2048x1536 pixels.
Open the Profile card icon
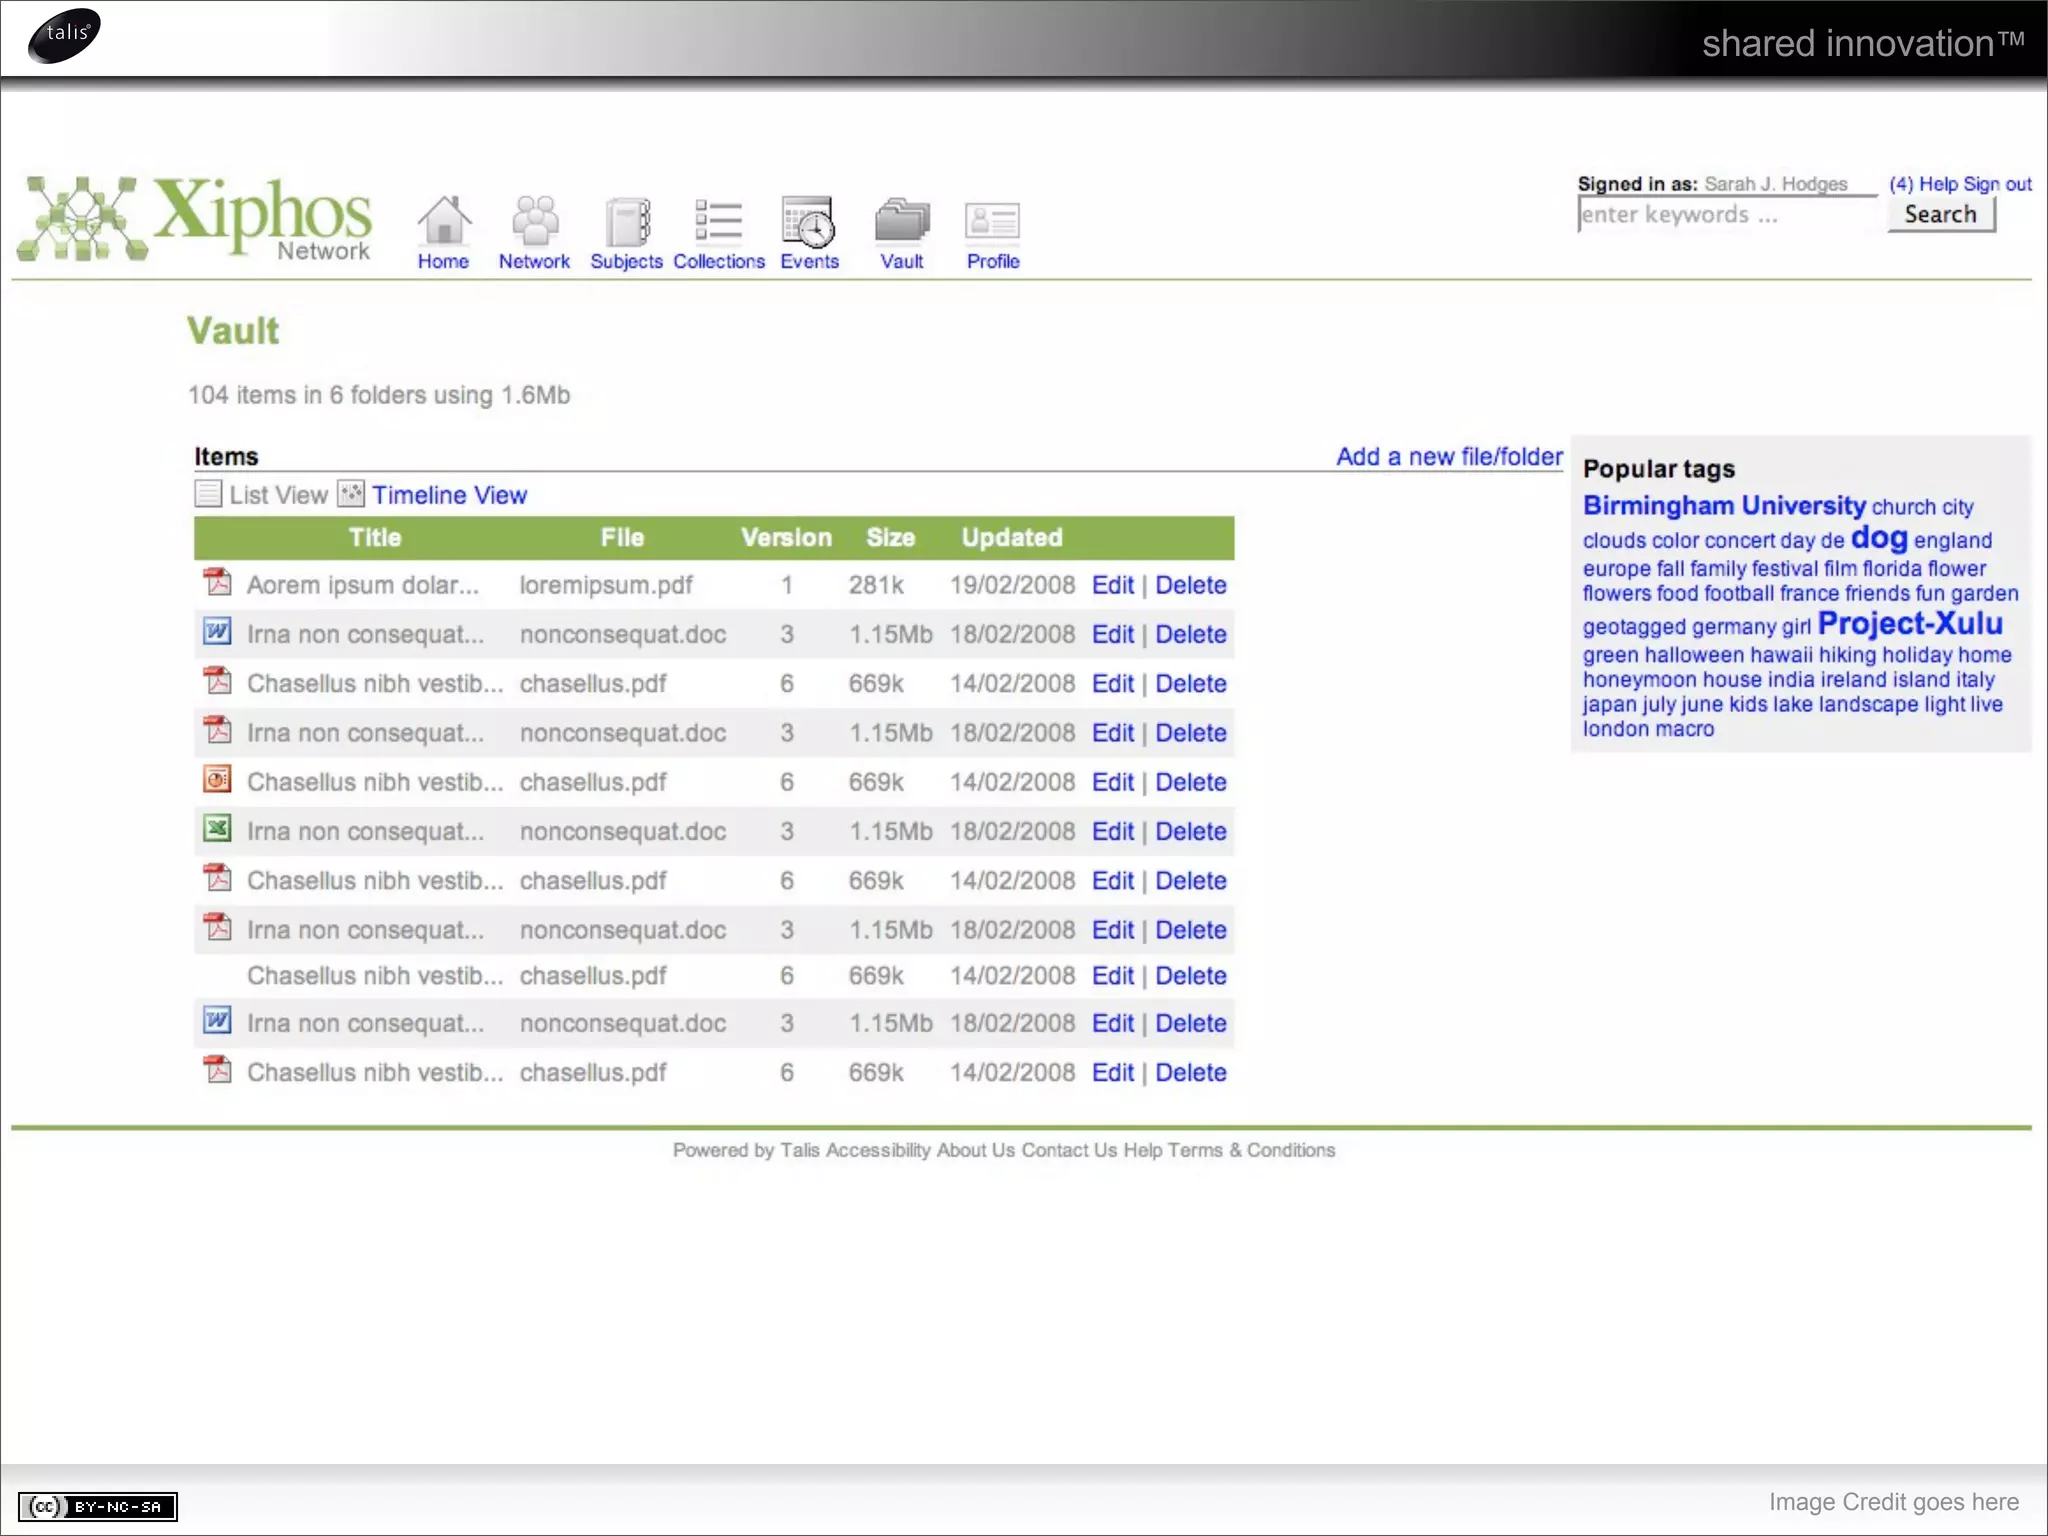pos(992,221)
